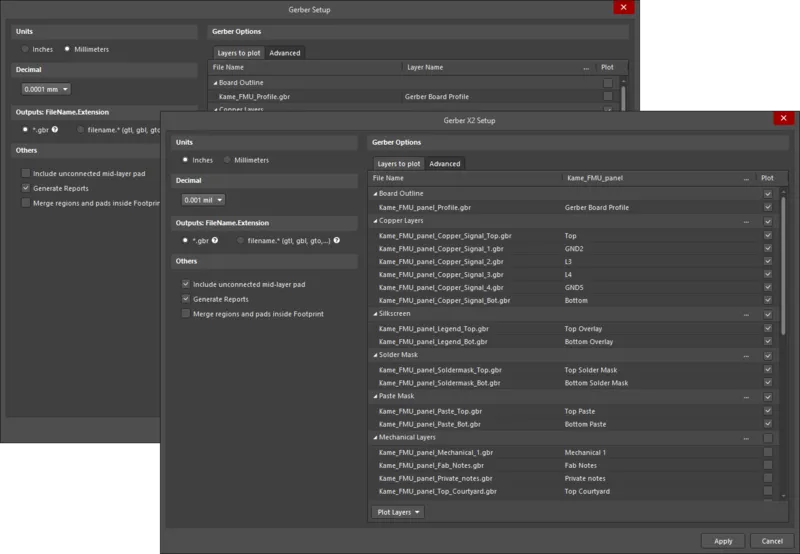Uncheck Generate Reports in Gerber X2 Setup
Image resolution: width=800 pixels, height=554 pixels.
coord(186,299)
